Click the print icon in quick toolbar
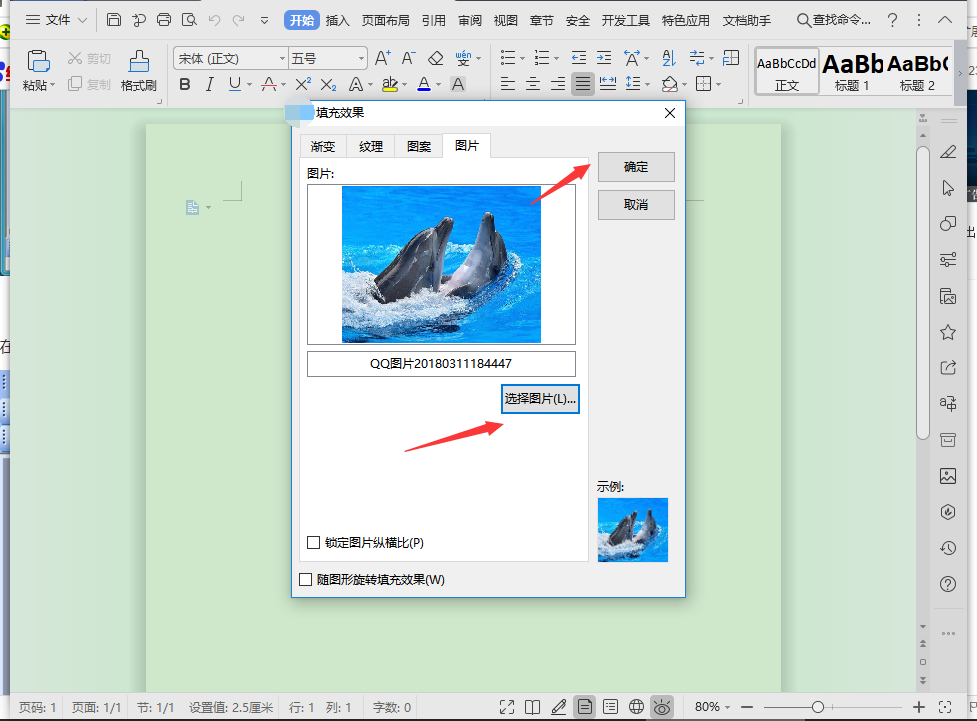Viewport: 977px width, 721px height. click(164, 20)
